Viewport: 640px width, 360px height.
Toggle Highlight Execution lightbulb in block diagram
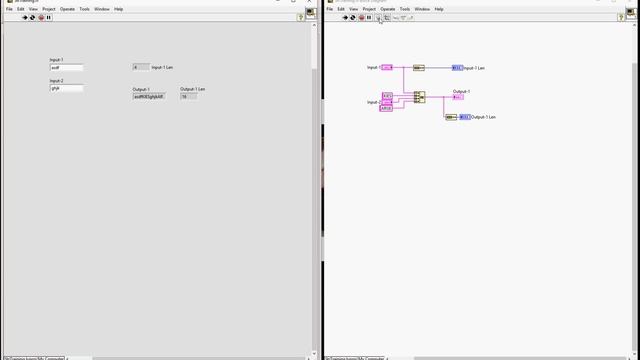[378, 18]
